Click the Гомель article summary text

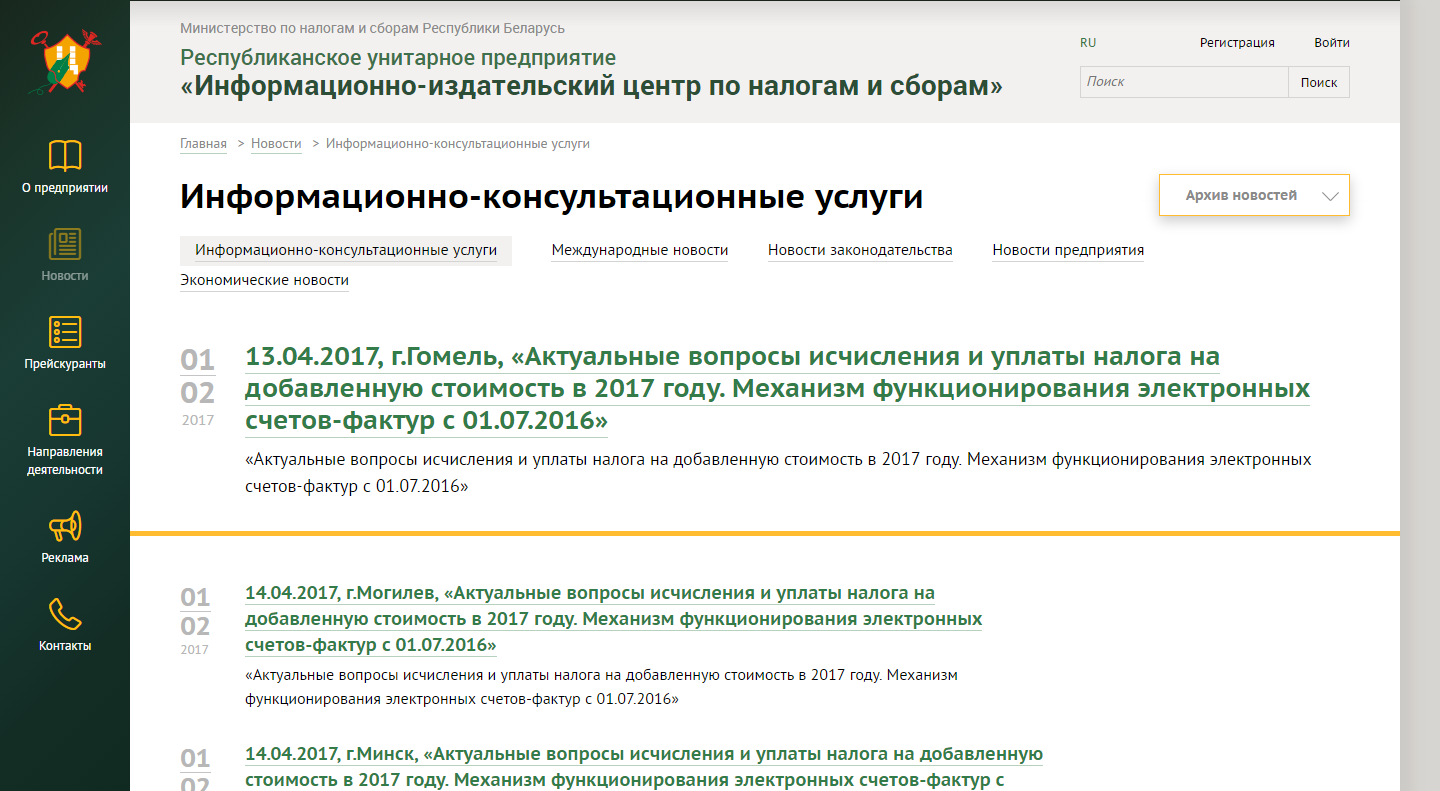[x=778, y=474]
